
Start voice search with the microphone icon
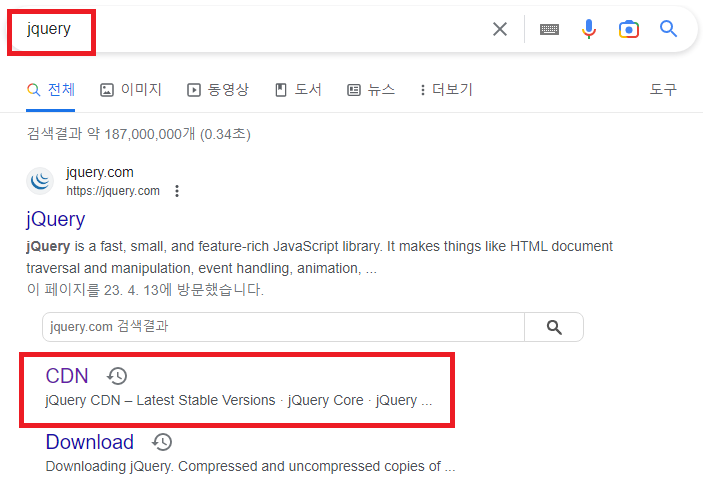(x=588, y=29)
